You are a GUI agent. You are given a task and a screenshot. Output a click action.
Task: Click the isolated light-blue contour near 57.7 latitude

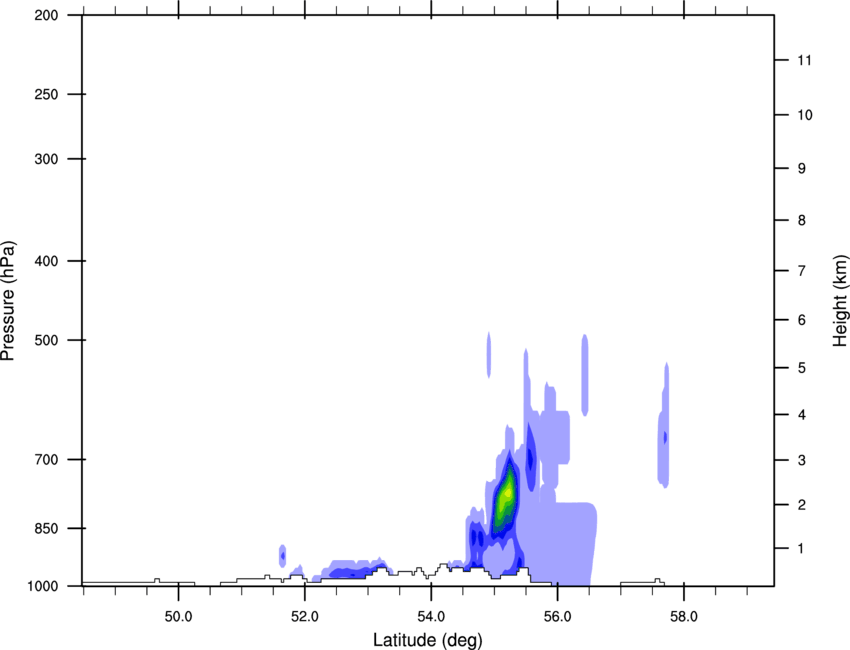[664, 426]
